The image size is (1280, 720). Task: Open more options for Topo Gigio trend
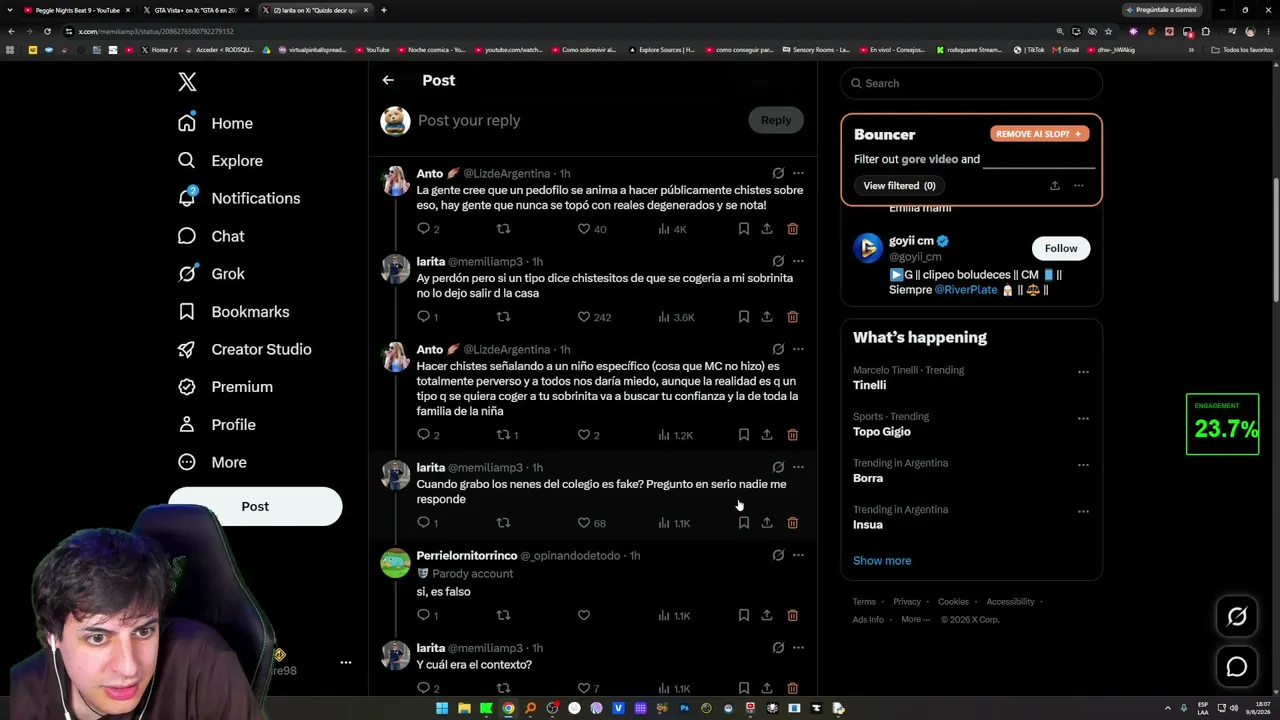point(1083,418)
